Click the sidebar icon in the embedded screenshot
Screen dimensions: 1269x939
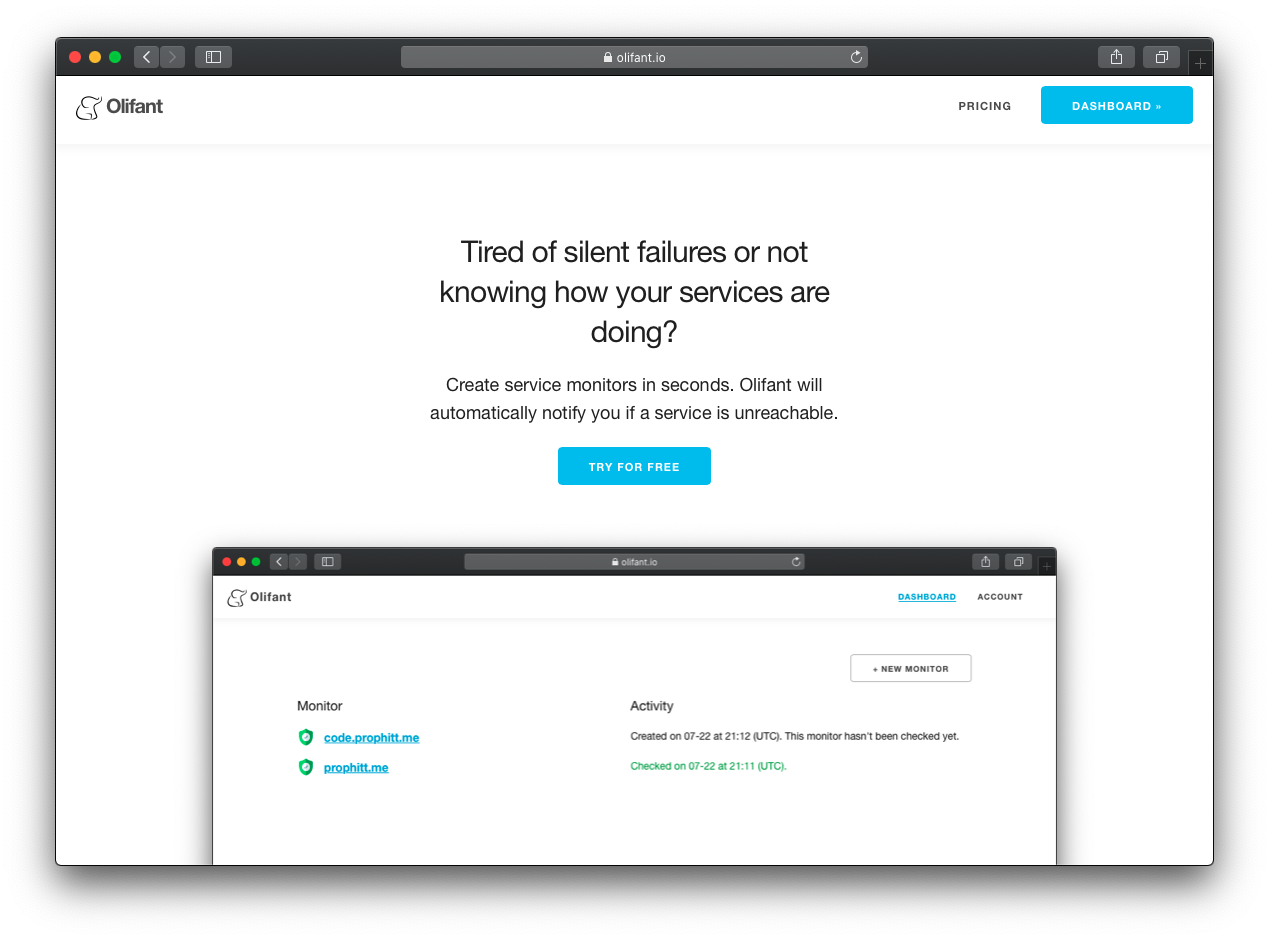coord(327,561)
